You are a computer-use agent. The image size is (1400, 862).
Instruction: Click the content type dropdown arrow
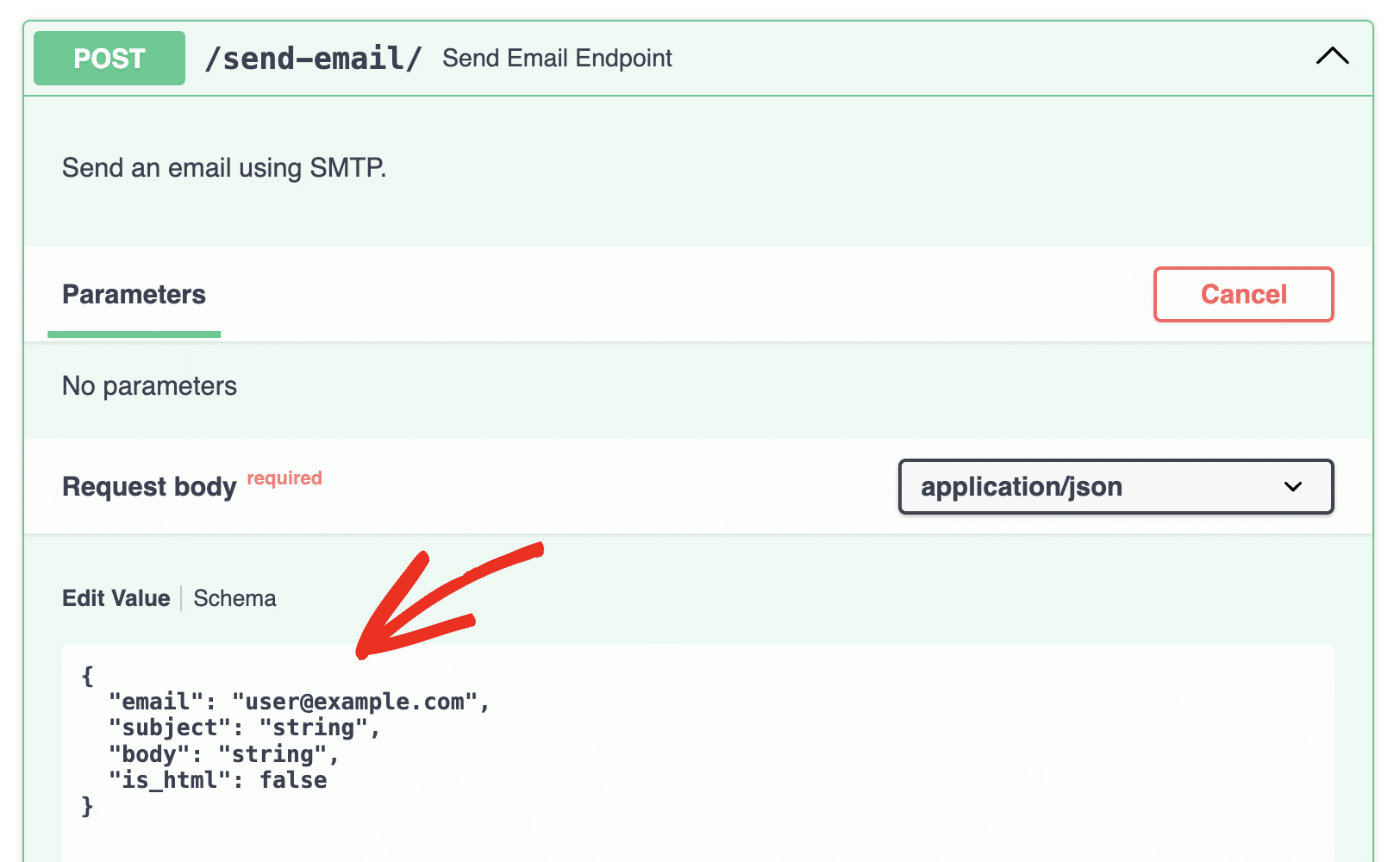(1293, 487)
